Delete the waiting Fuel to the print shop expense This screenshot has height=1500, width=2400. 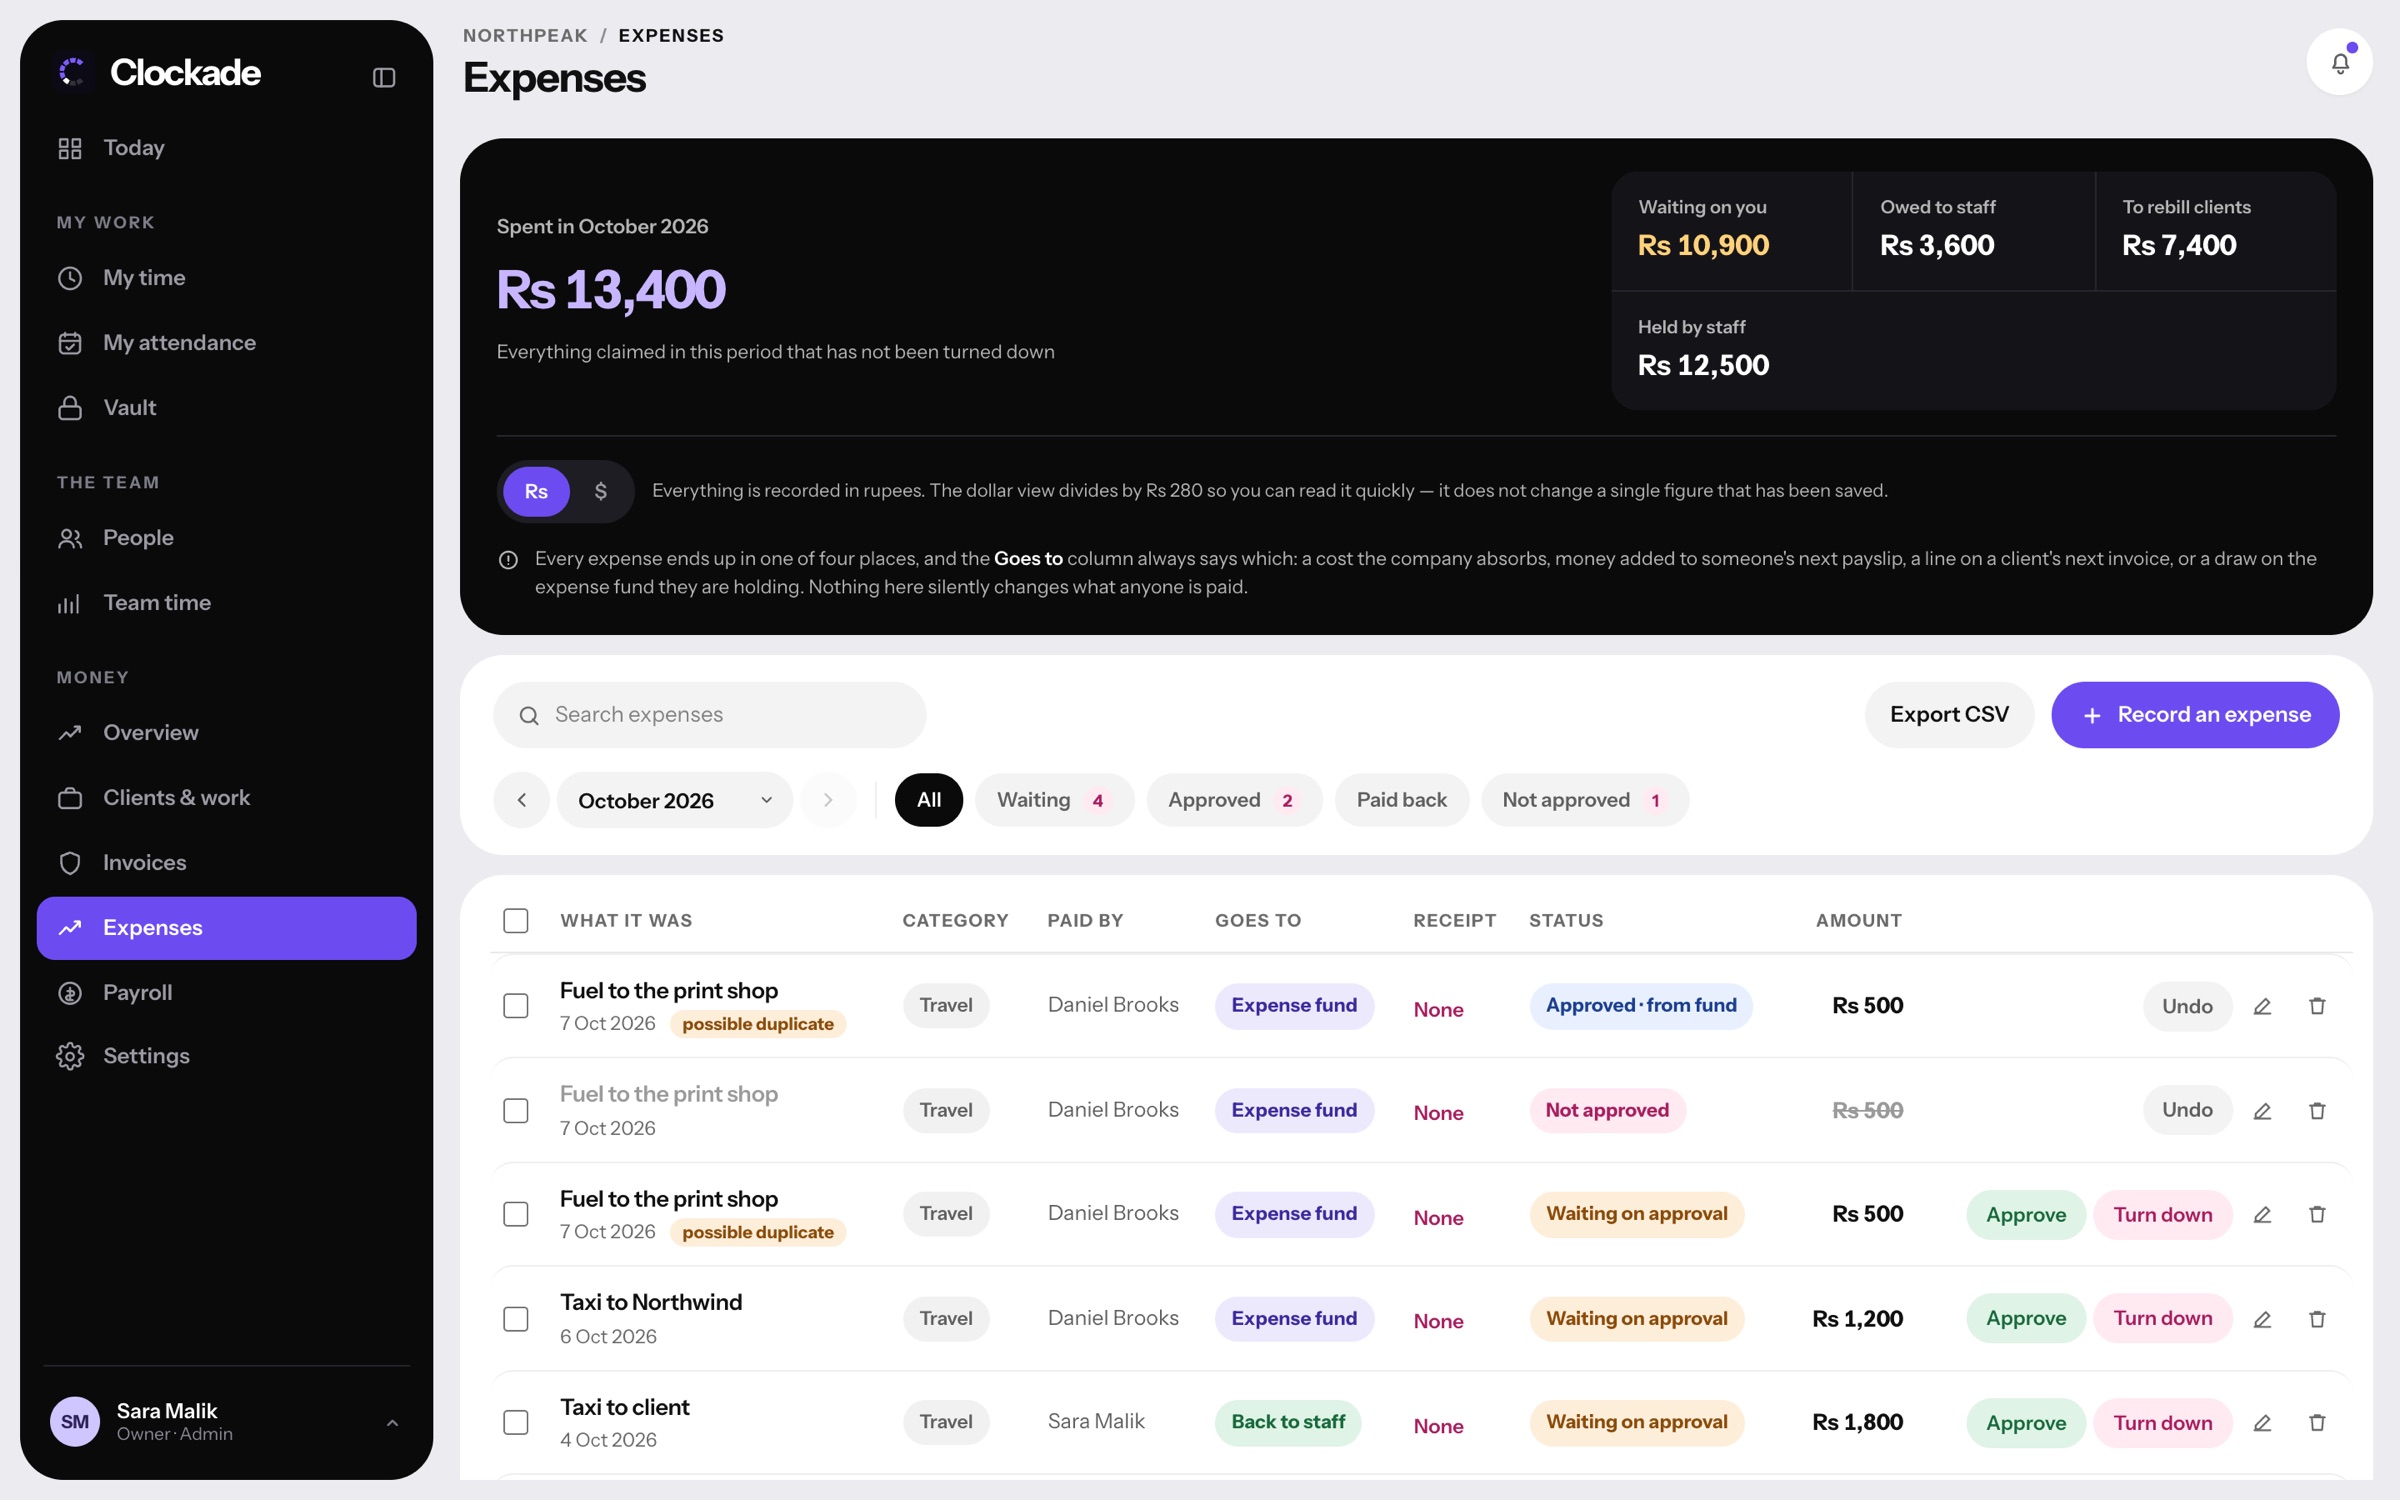(x=2317, y=1214)
